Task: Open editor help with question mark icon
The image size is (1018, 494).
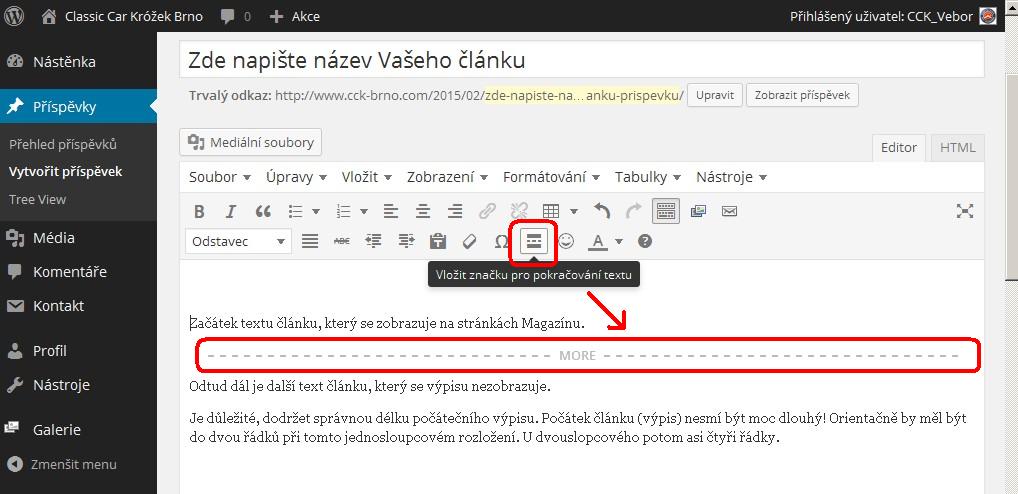Action: click(x=645, y=241)
